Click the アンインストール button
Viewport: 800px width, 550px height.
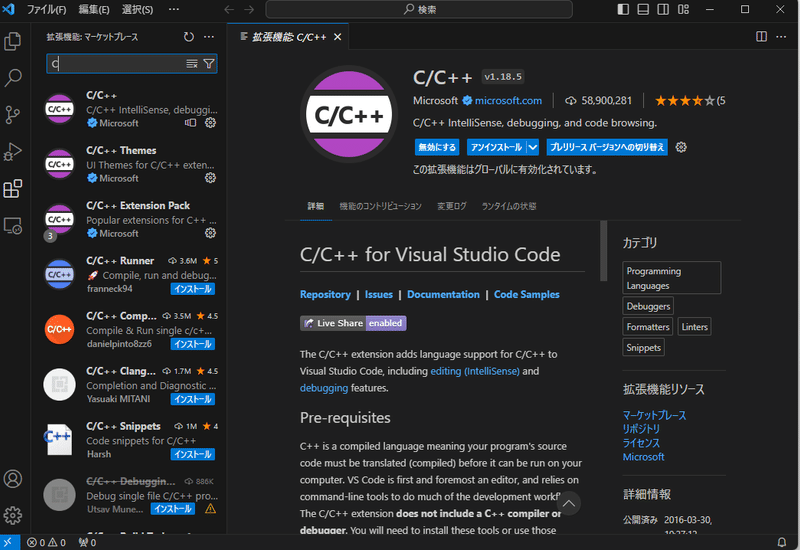pyautogui.click(x=496, y=147)
